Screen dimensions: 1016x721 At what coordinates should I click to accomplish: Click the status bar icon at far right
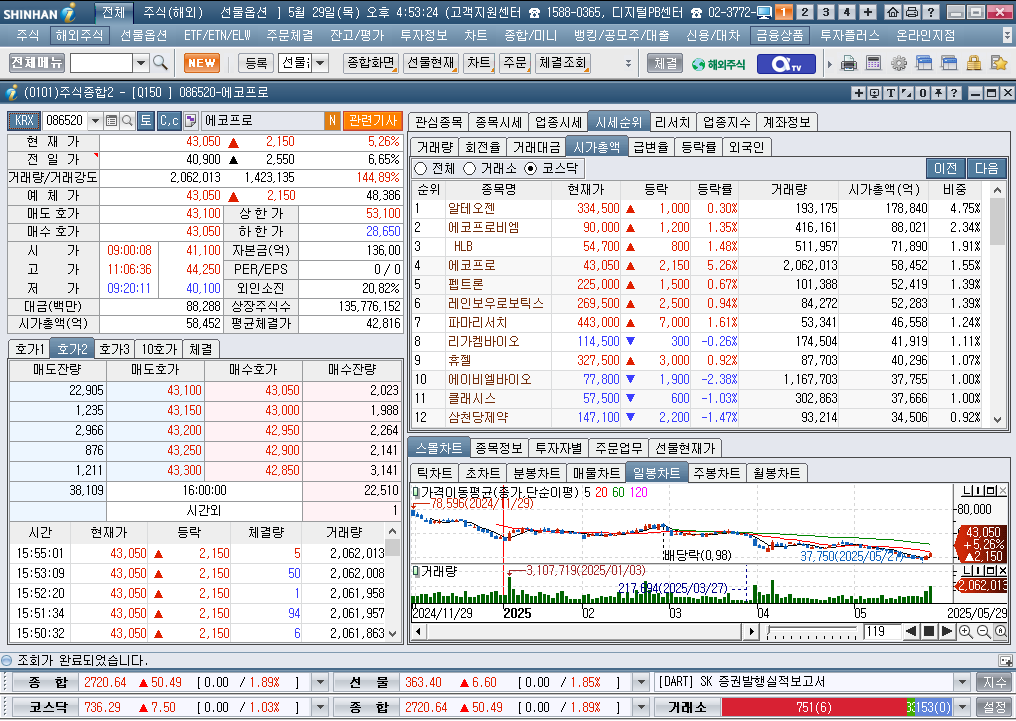click(1005, 661)
